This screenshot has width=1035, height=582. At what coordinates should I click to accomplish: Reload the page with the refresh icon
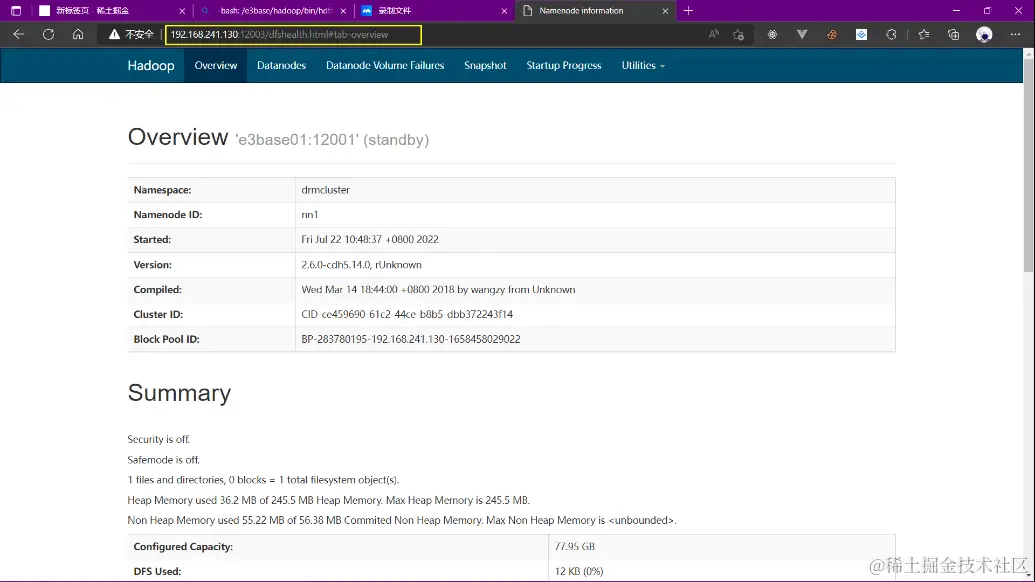click(48, 34)
